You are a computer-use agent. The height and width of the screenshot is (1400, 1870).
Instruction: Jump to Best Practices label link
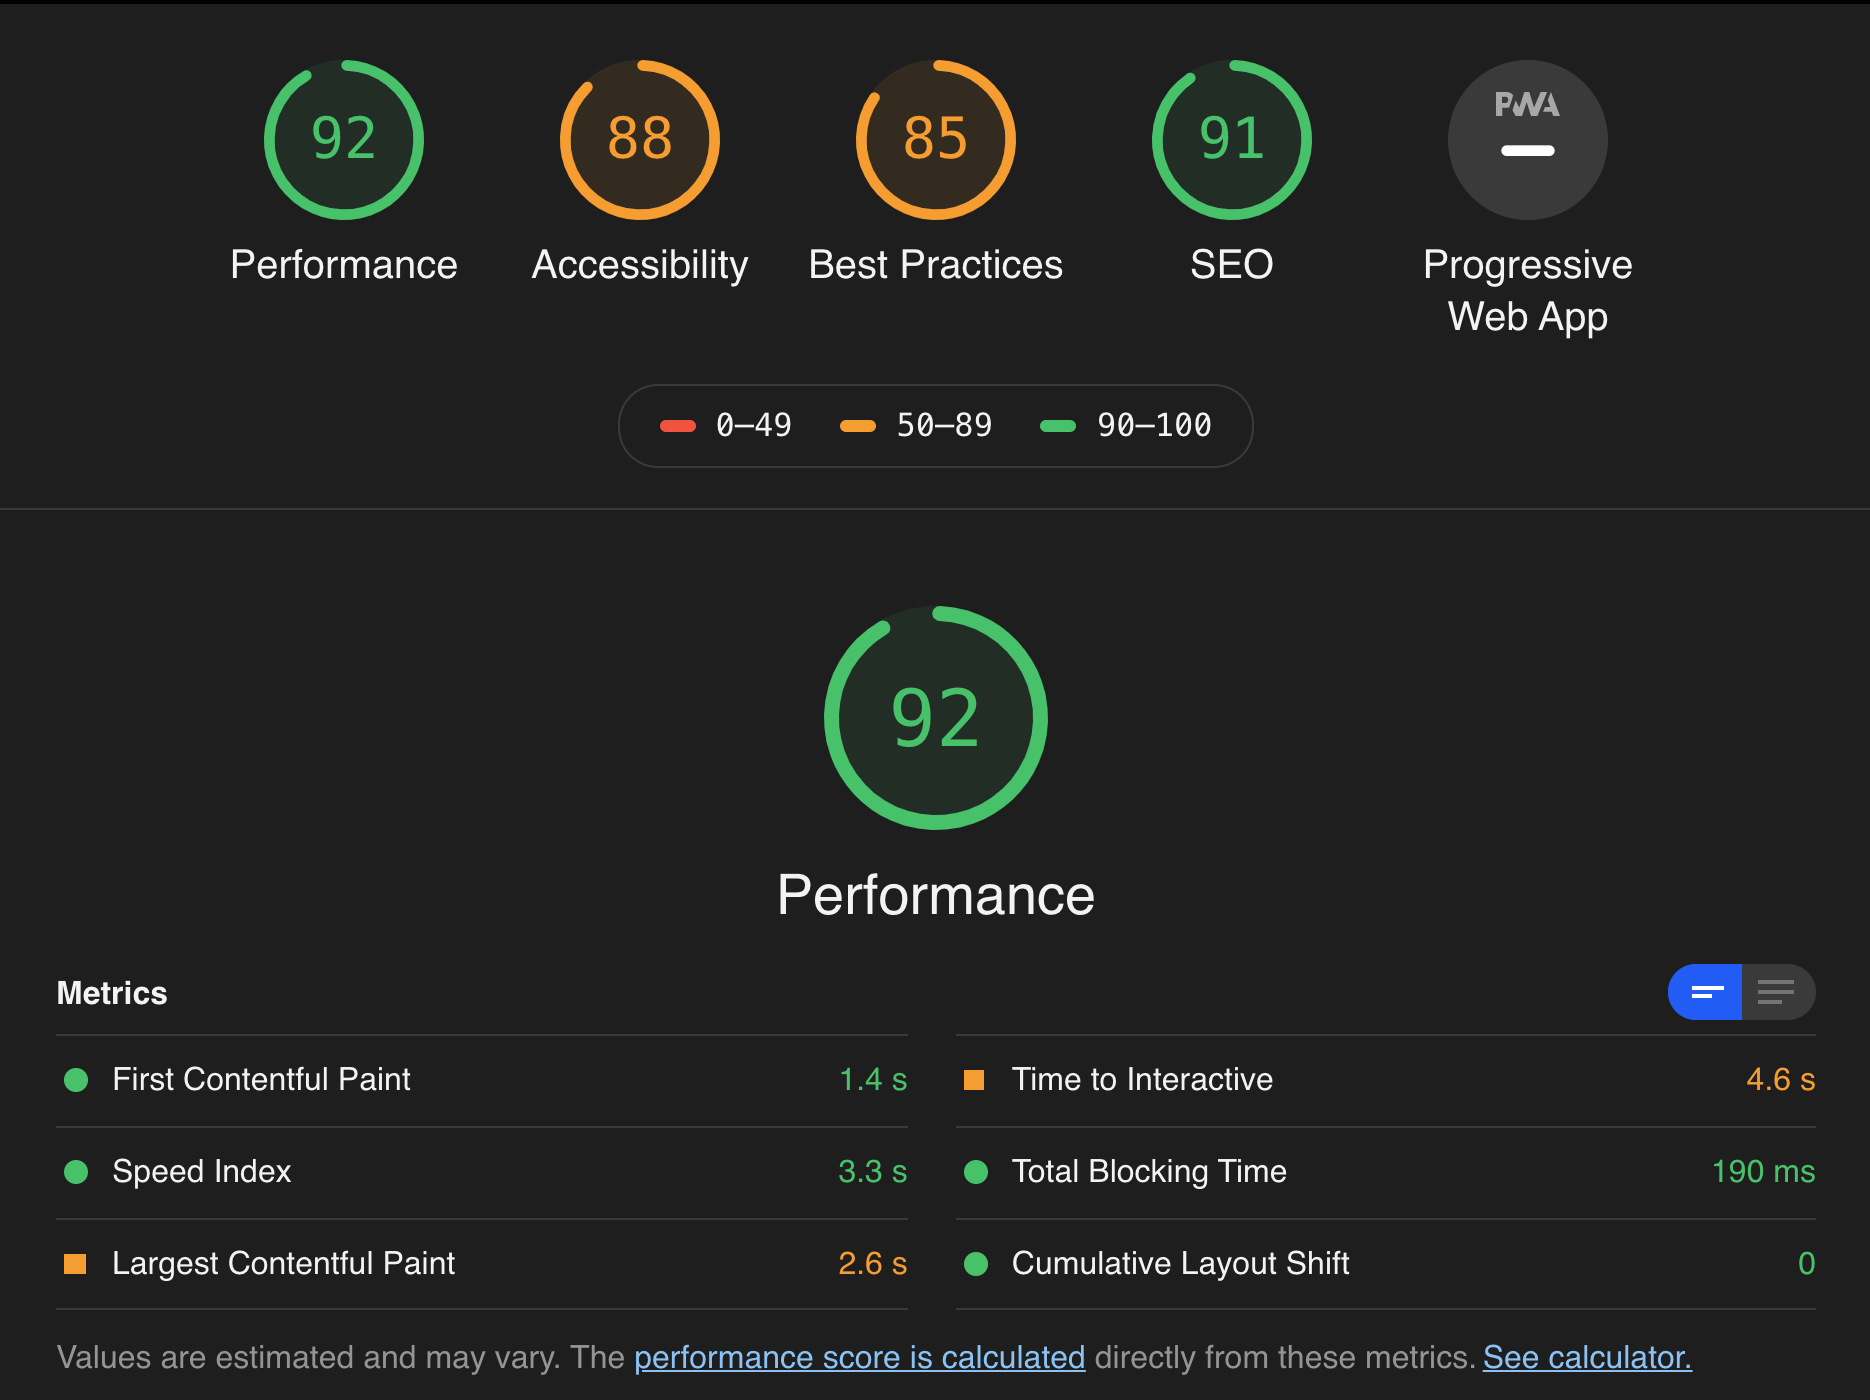(x=936, y=265)
